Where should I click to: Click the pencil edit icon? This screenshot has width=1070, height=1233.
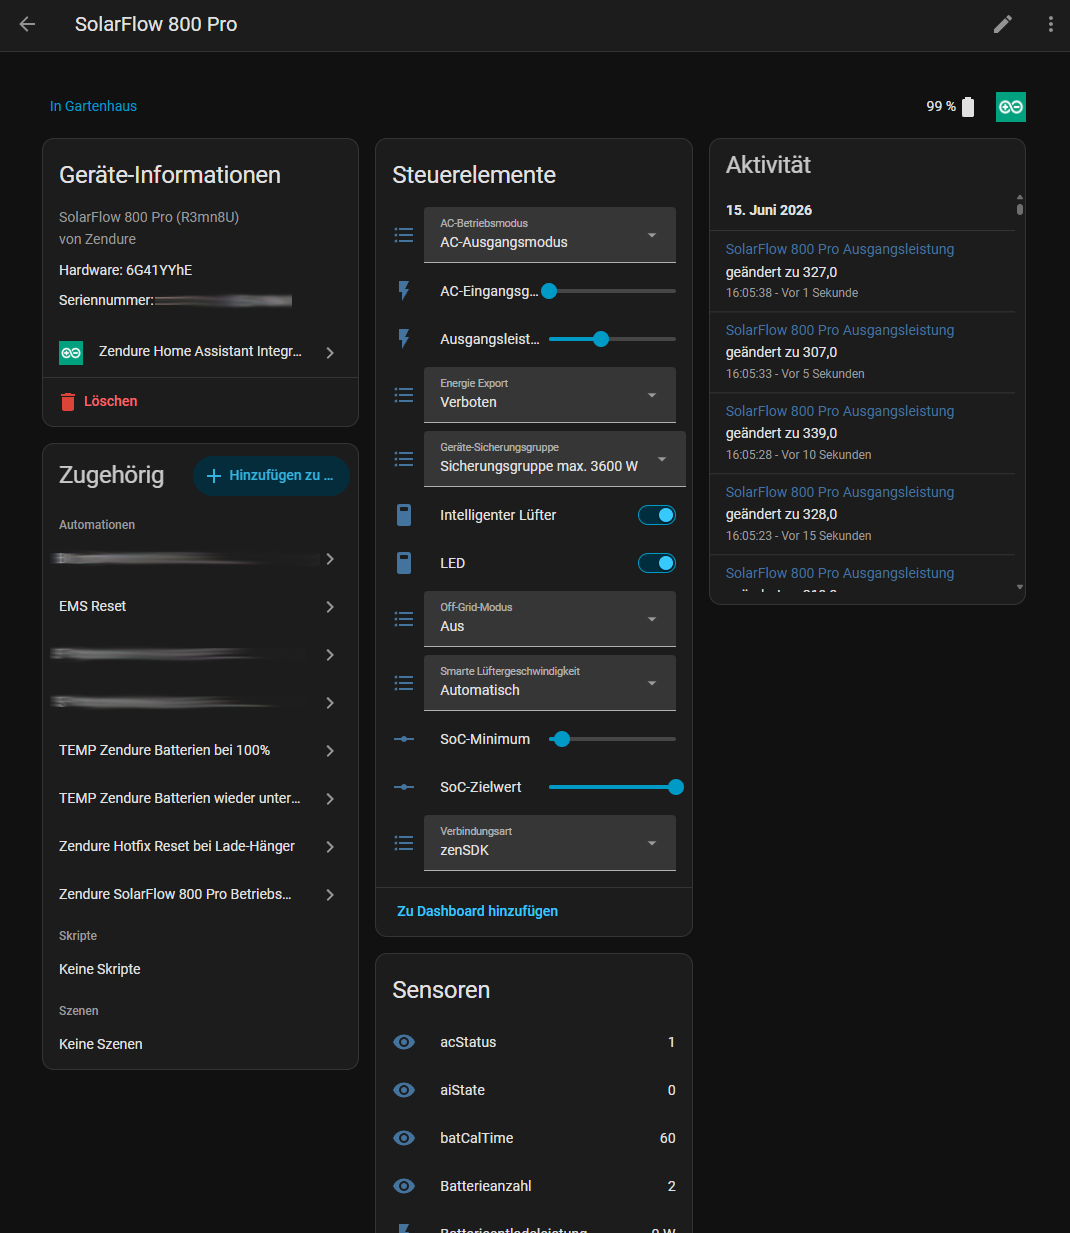tap(1003, 24)
